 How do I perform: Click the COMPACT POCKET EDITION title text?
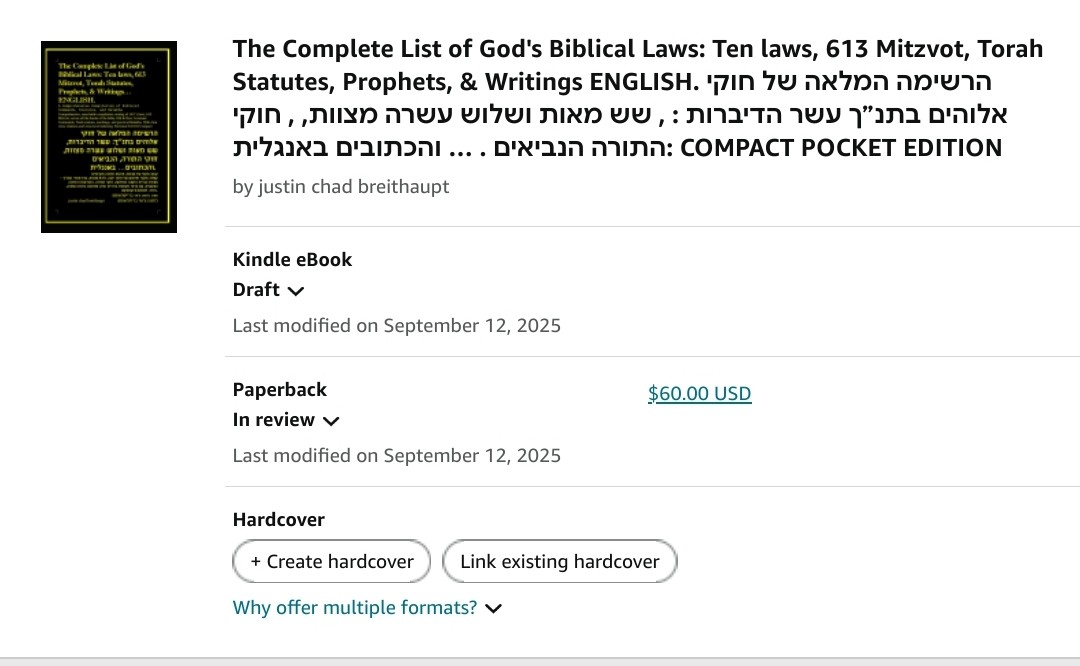pyautogui.click(x=841, y=148)
